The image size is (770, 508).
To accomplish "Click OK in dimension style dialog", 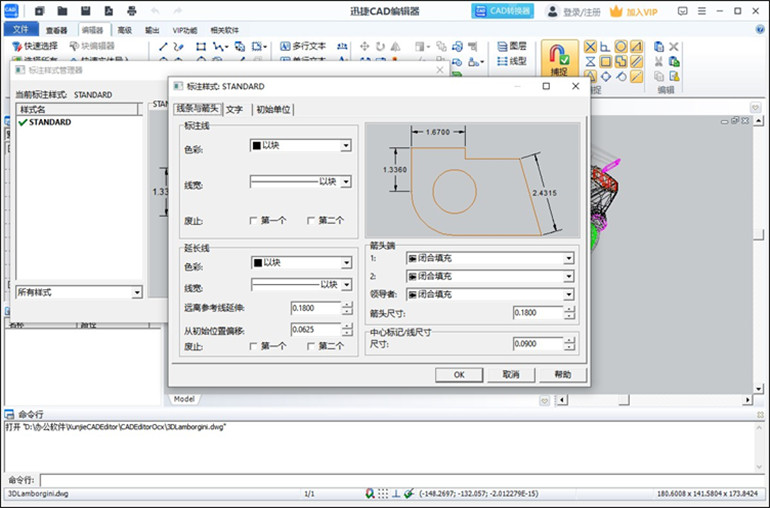I will (459, 375).
